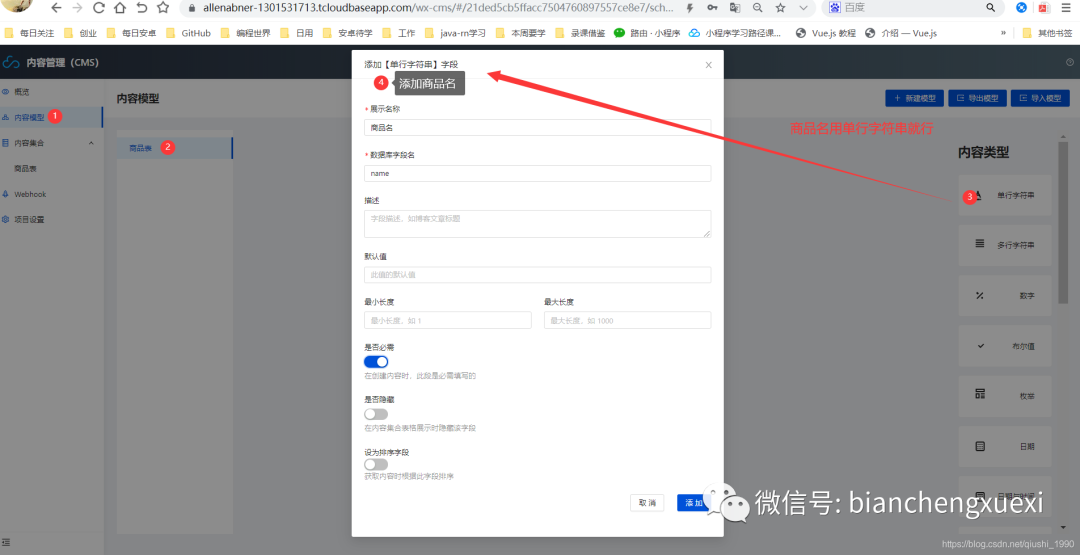Viewport: 1080px width, 555px height.
Task: Open the java-rn学习 bookmark folder
Action: [x=457, y=32]
